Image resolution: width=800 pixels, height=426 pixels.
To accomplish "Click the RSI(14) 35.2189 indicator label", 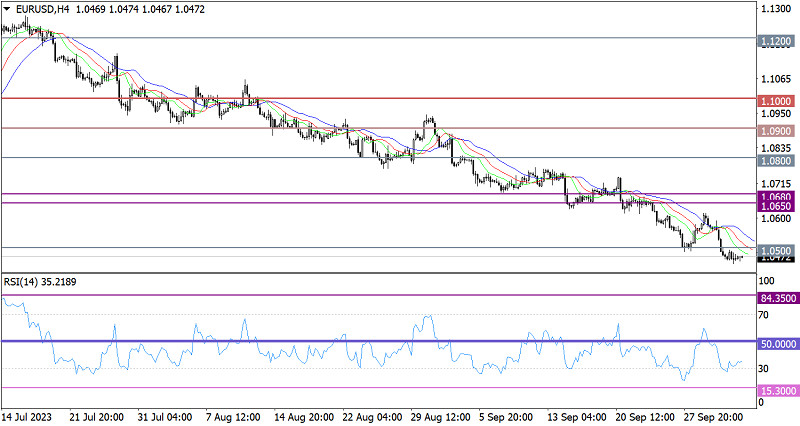I will point(40,282).
